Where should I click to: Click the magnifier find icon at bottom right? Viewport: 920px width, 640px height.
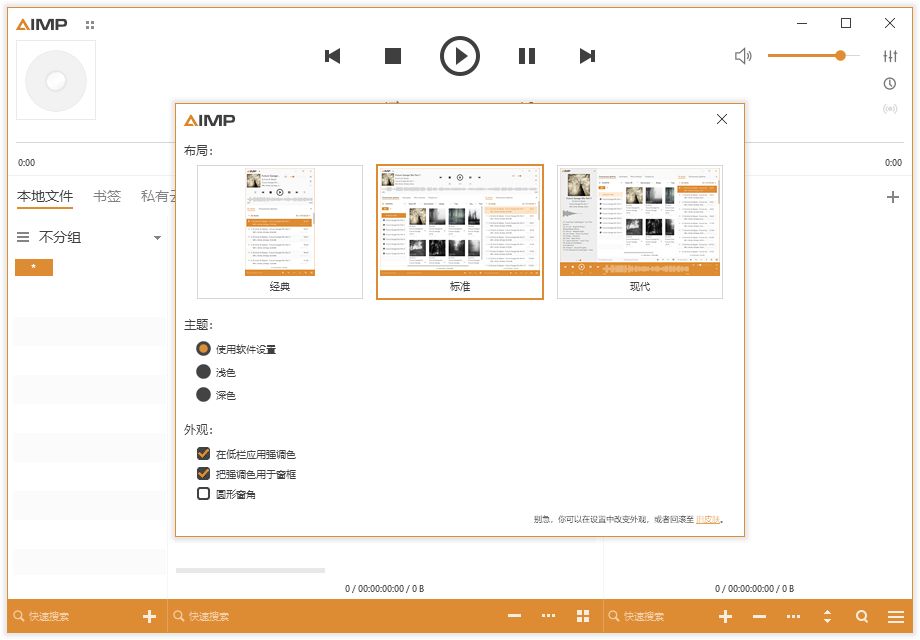[862, 617]
